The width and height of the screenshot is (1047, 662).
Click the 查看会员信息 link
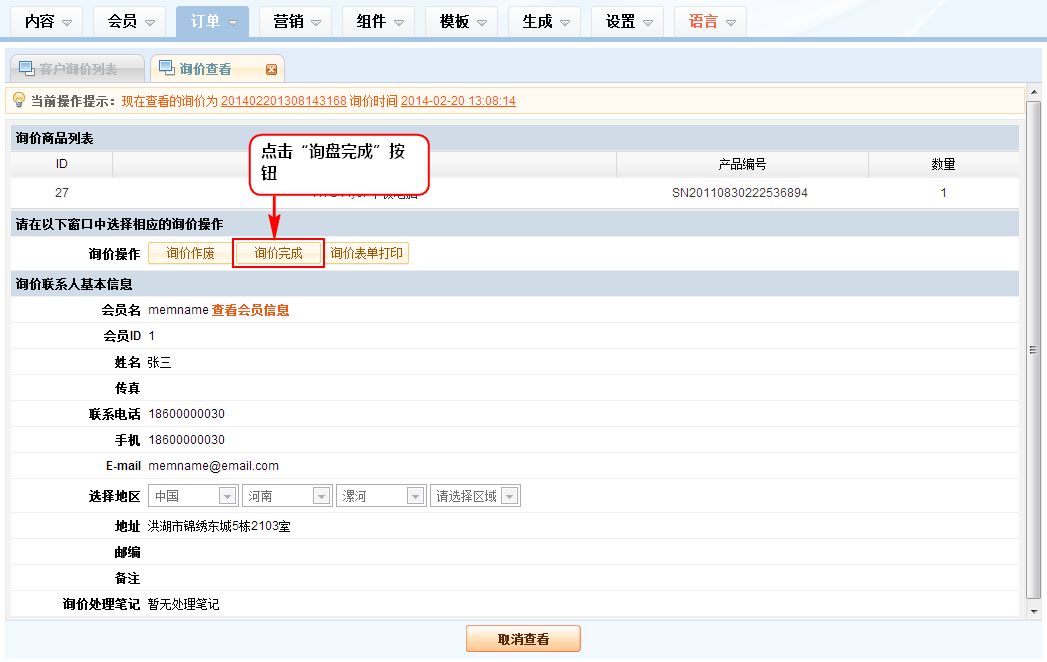pyautogui.click(x=250, y=310)
